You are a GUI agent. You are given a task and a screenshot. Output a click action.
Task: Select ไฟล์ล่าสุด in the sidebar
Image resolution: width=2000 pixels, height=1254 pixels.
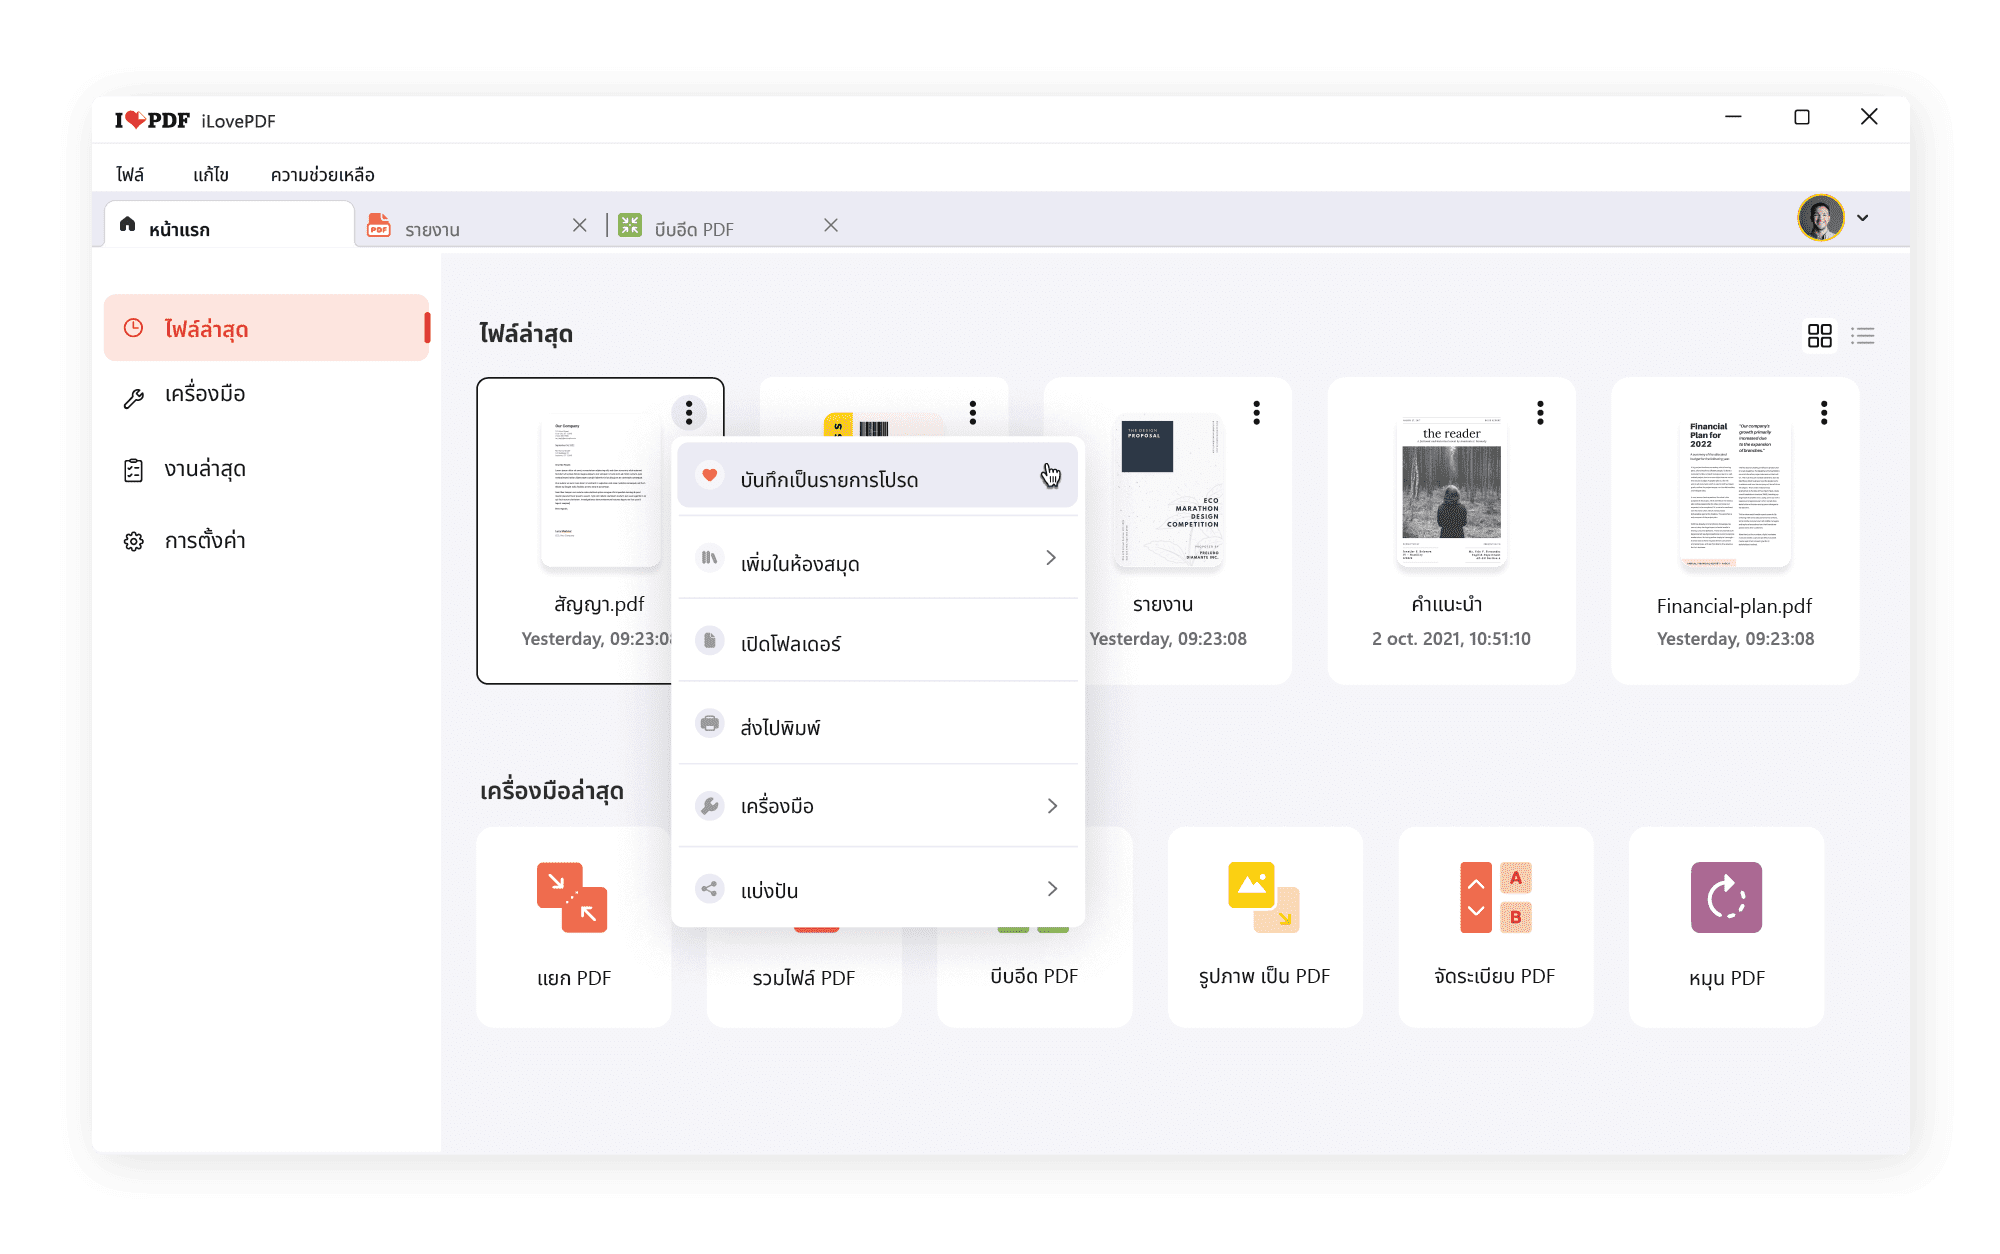click(267, 328)
